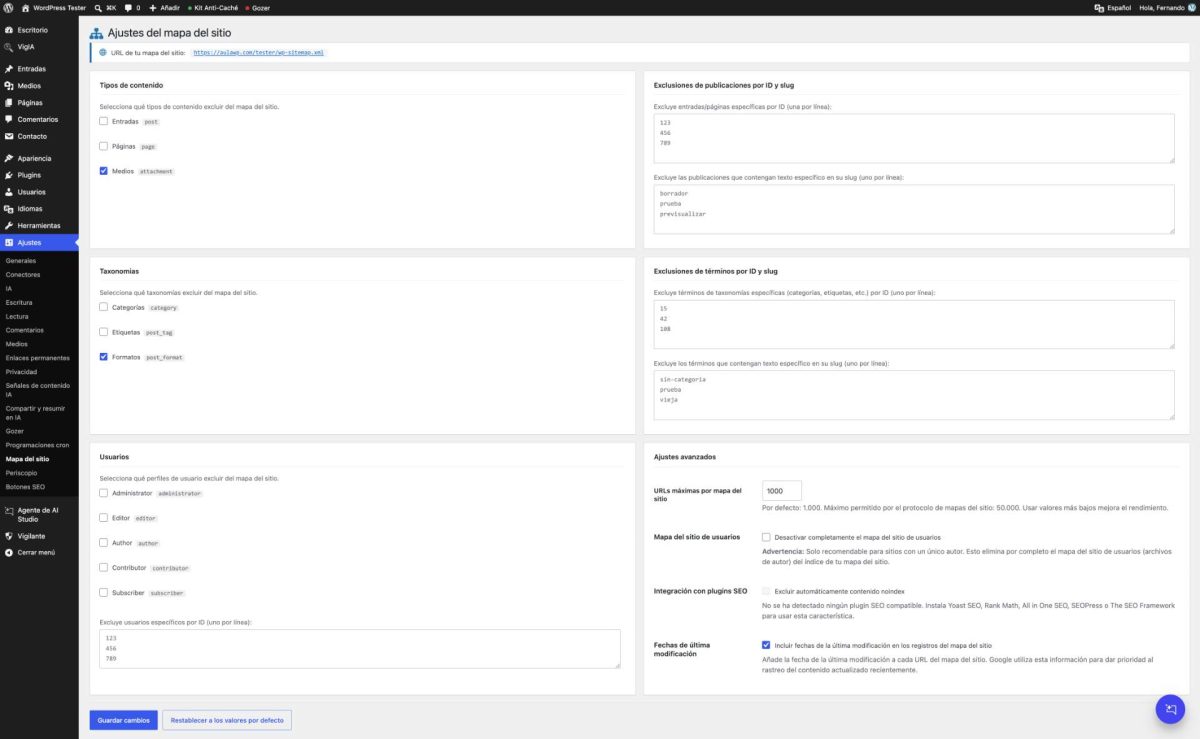Open Periscopio submenu item
The width and height of the screenshot is (1200, 739).
coord(21,473)
